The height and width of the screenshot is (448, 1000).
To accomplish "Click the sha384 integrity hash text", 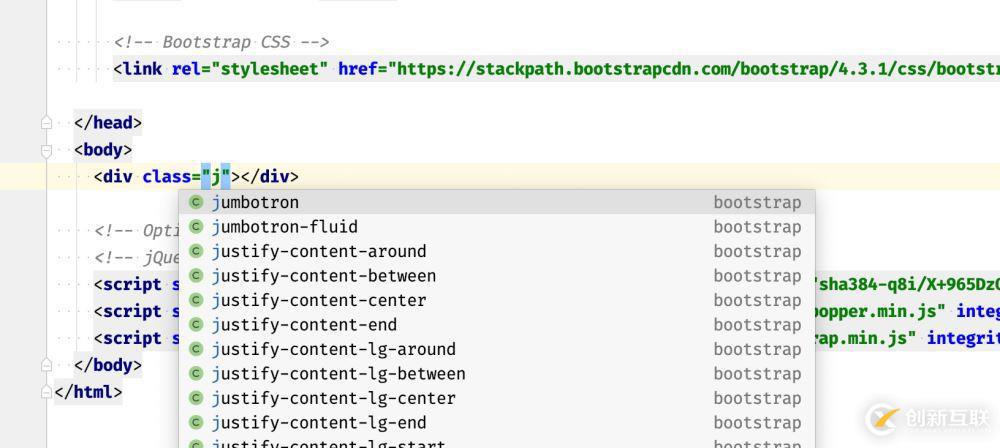I will (908, 285).
